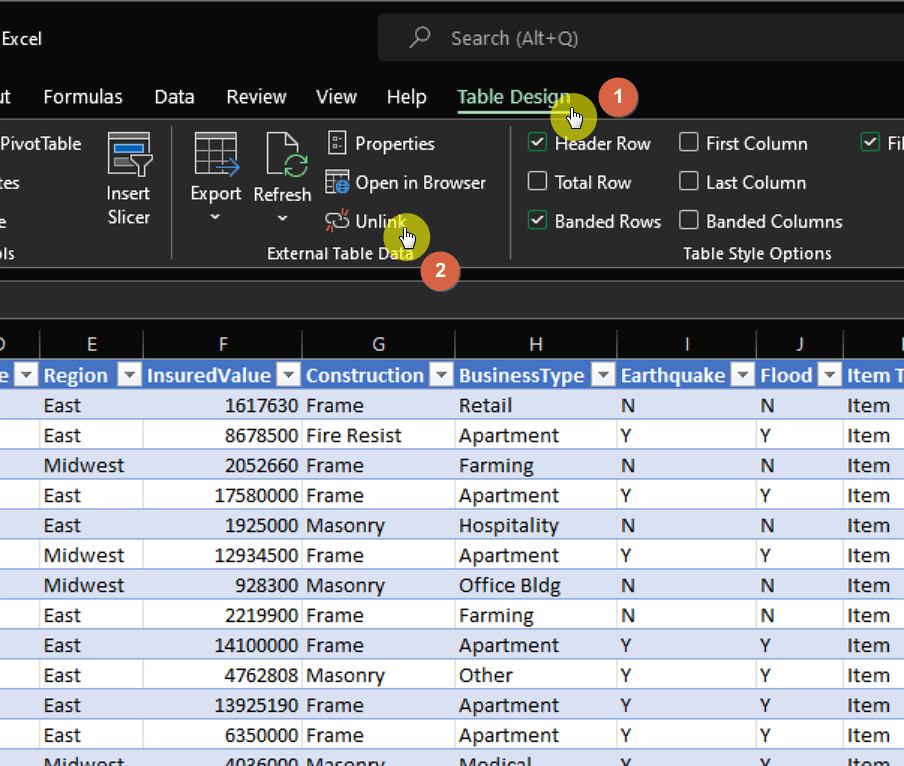This screenshot has height=766, width=904.
Task: Click into the Search (Alt+Q) box
Action: [640, 38]
